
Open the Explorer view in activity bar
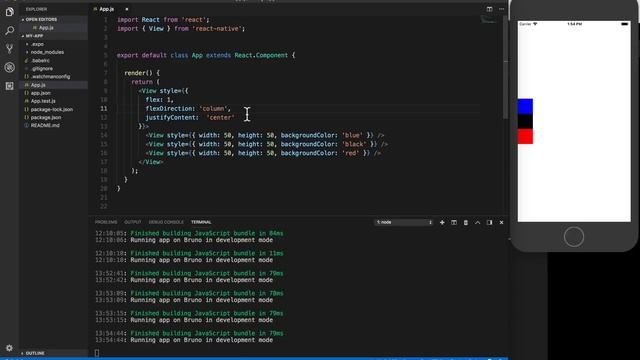(9, 12)
